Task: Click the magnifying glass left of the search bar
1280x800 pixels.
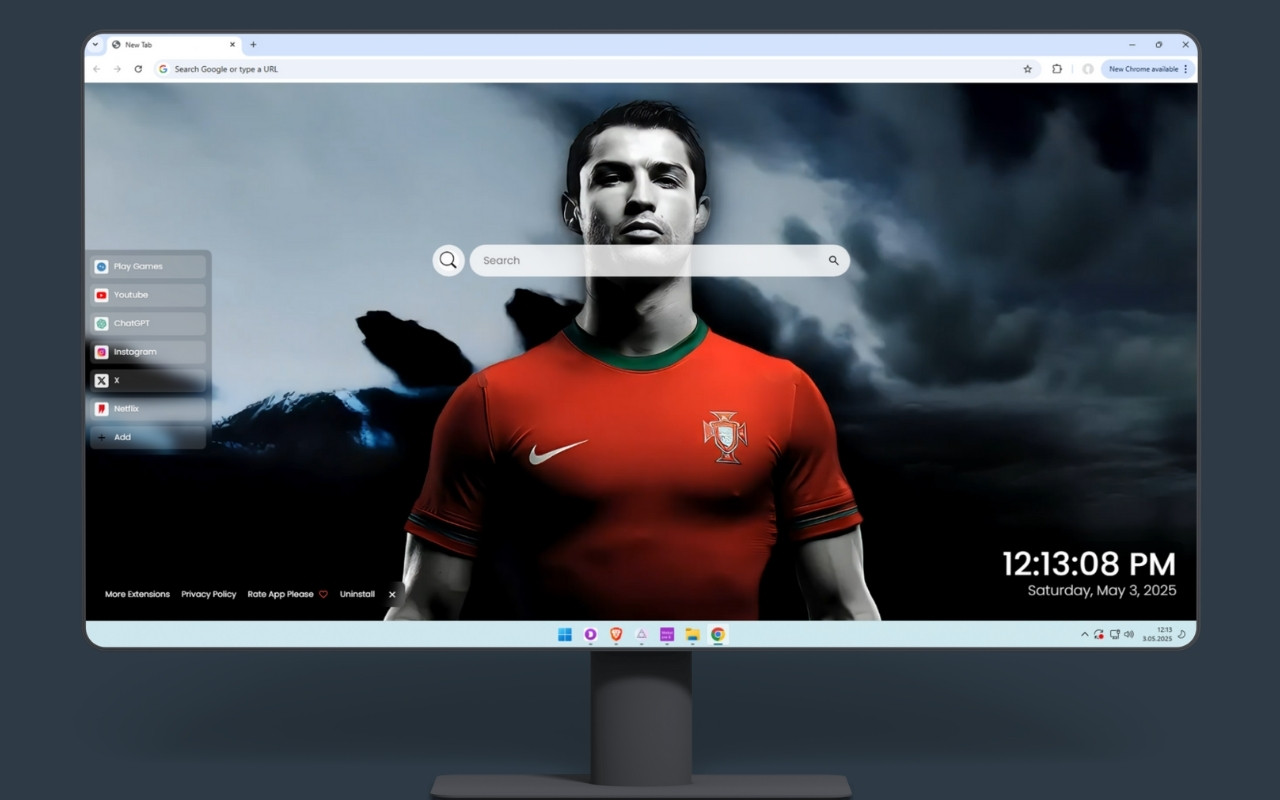Action: tap(448, 259)
